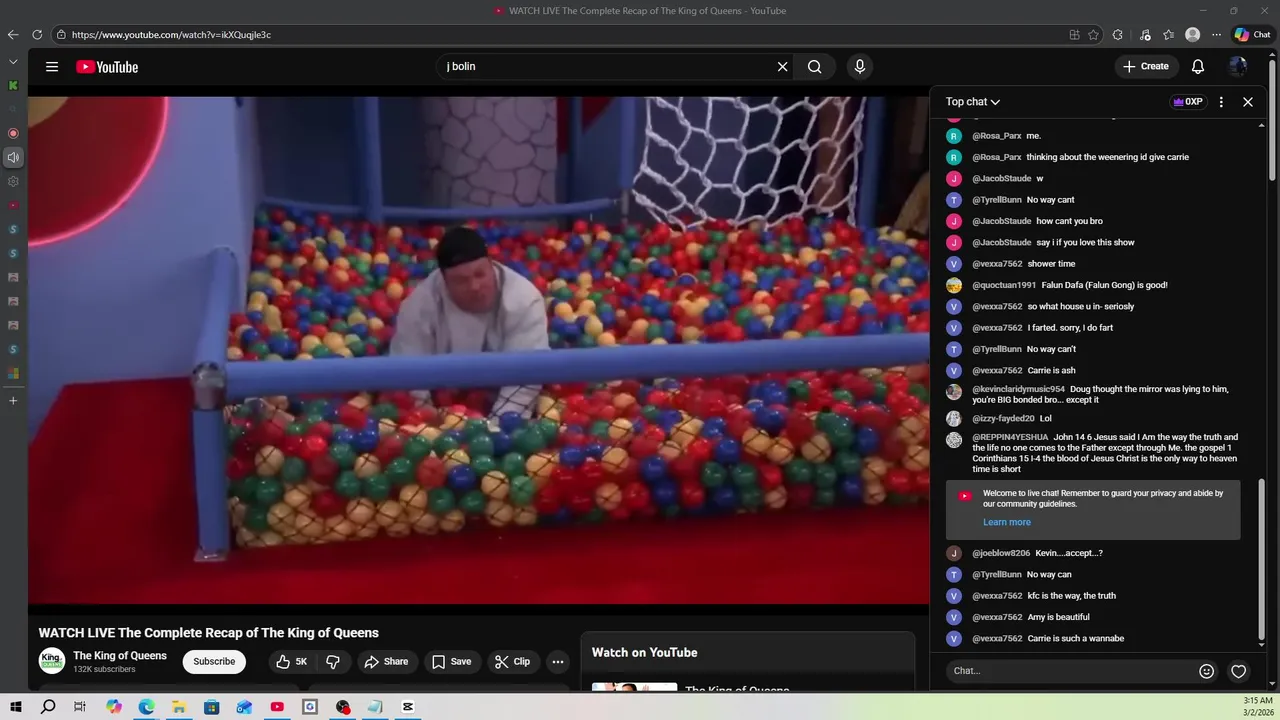Screen dimensions: 1280x720
Task: Open File Explorer from taskbar
Action: click(x=179, y=707)
